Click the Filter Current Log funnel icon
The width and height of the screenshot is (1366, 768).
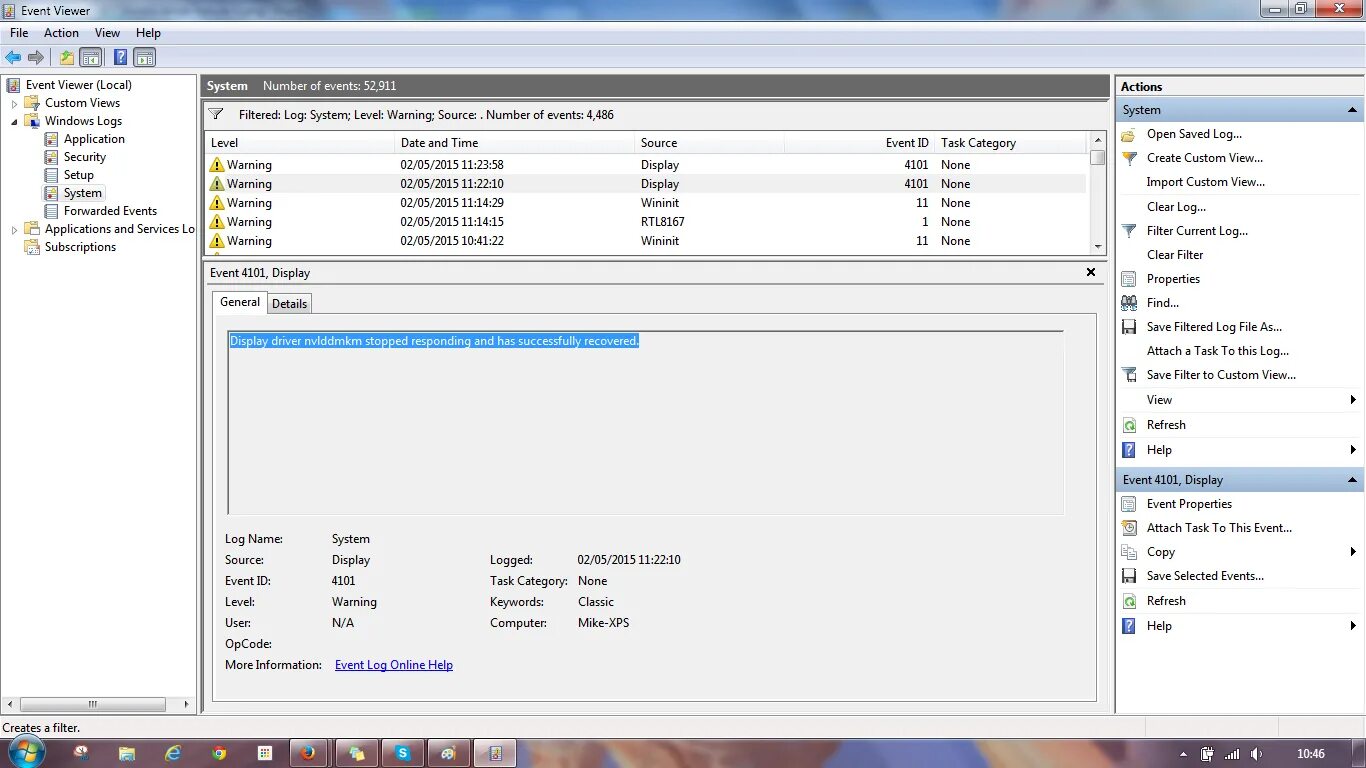coord(1129,231)
